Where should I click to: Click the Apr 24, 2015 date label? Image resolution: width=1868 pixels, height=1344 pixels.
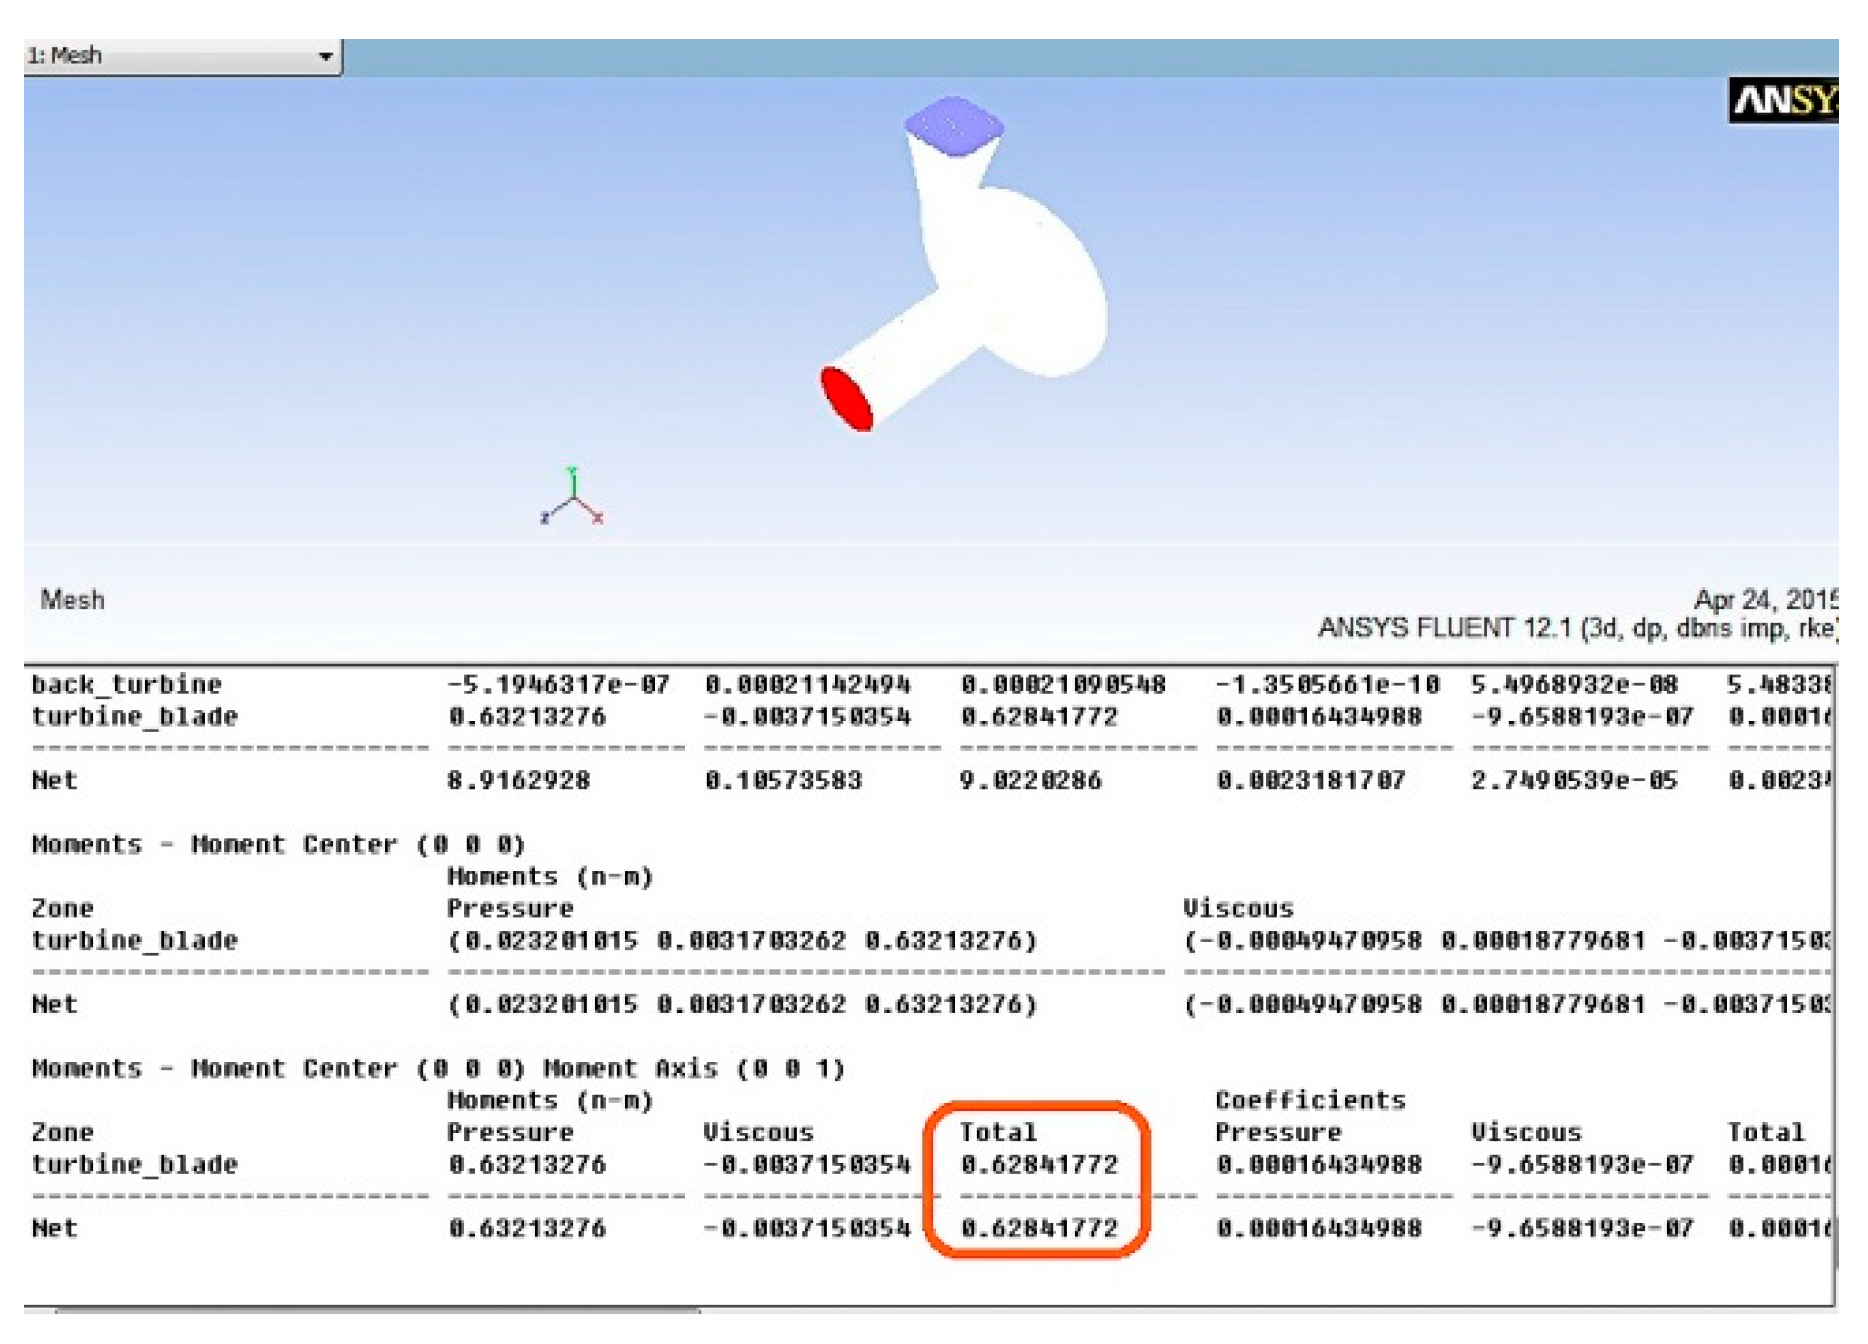pyautogui.click(x=1764, y=599)
